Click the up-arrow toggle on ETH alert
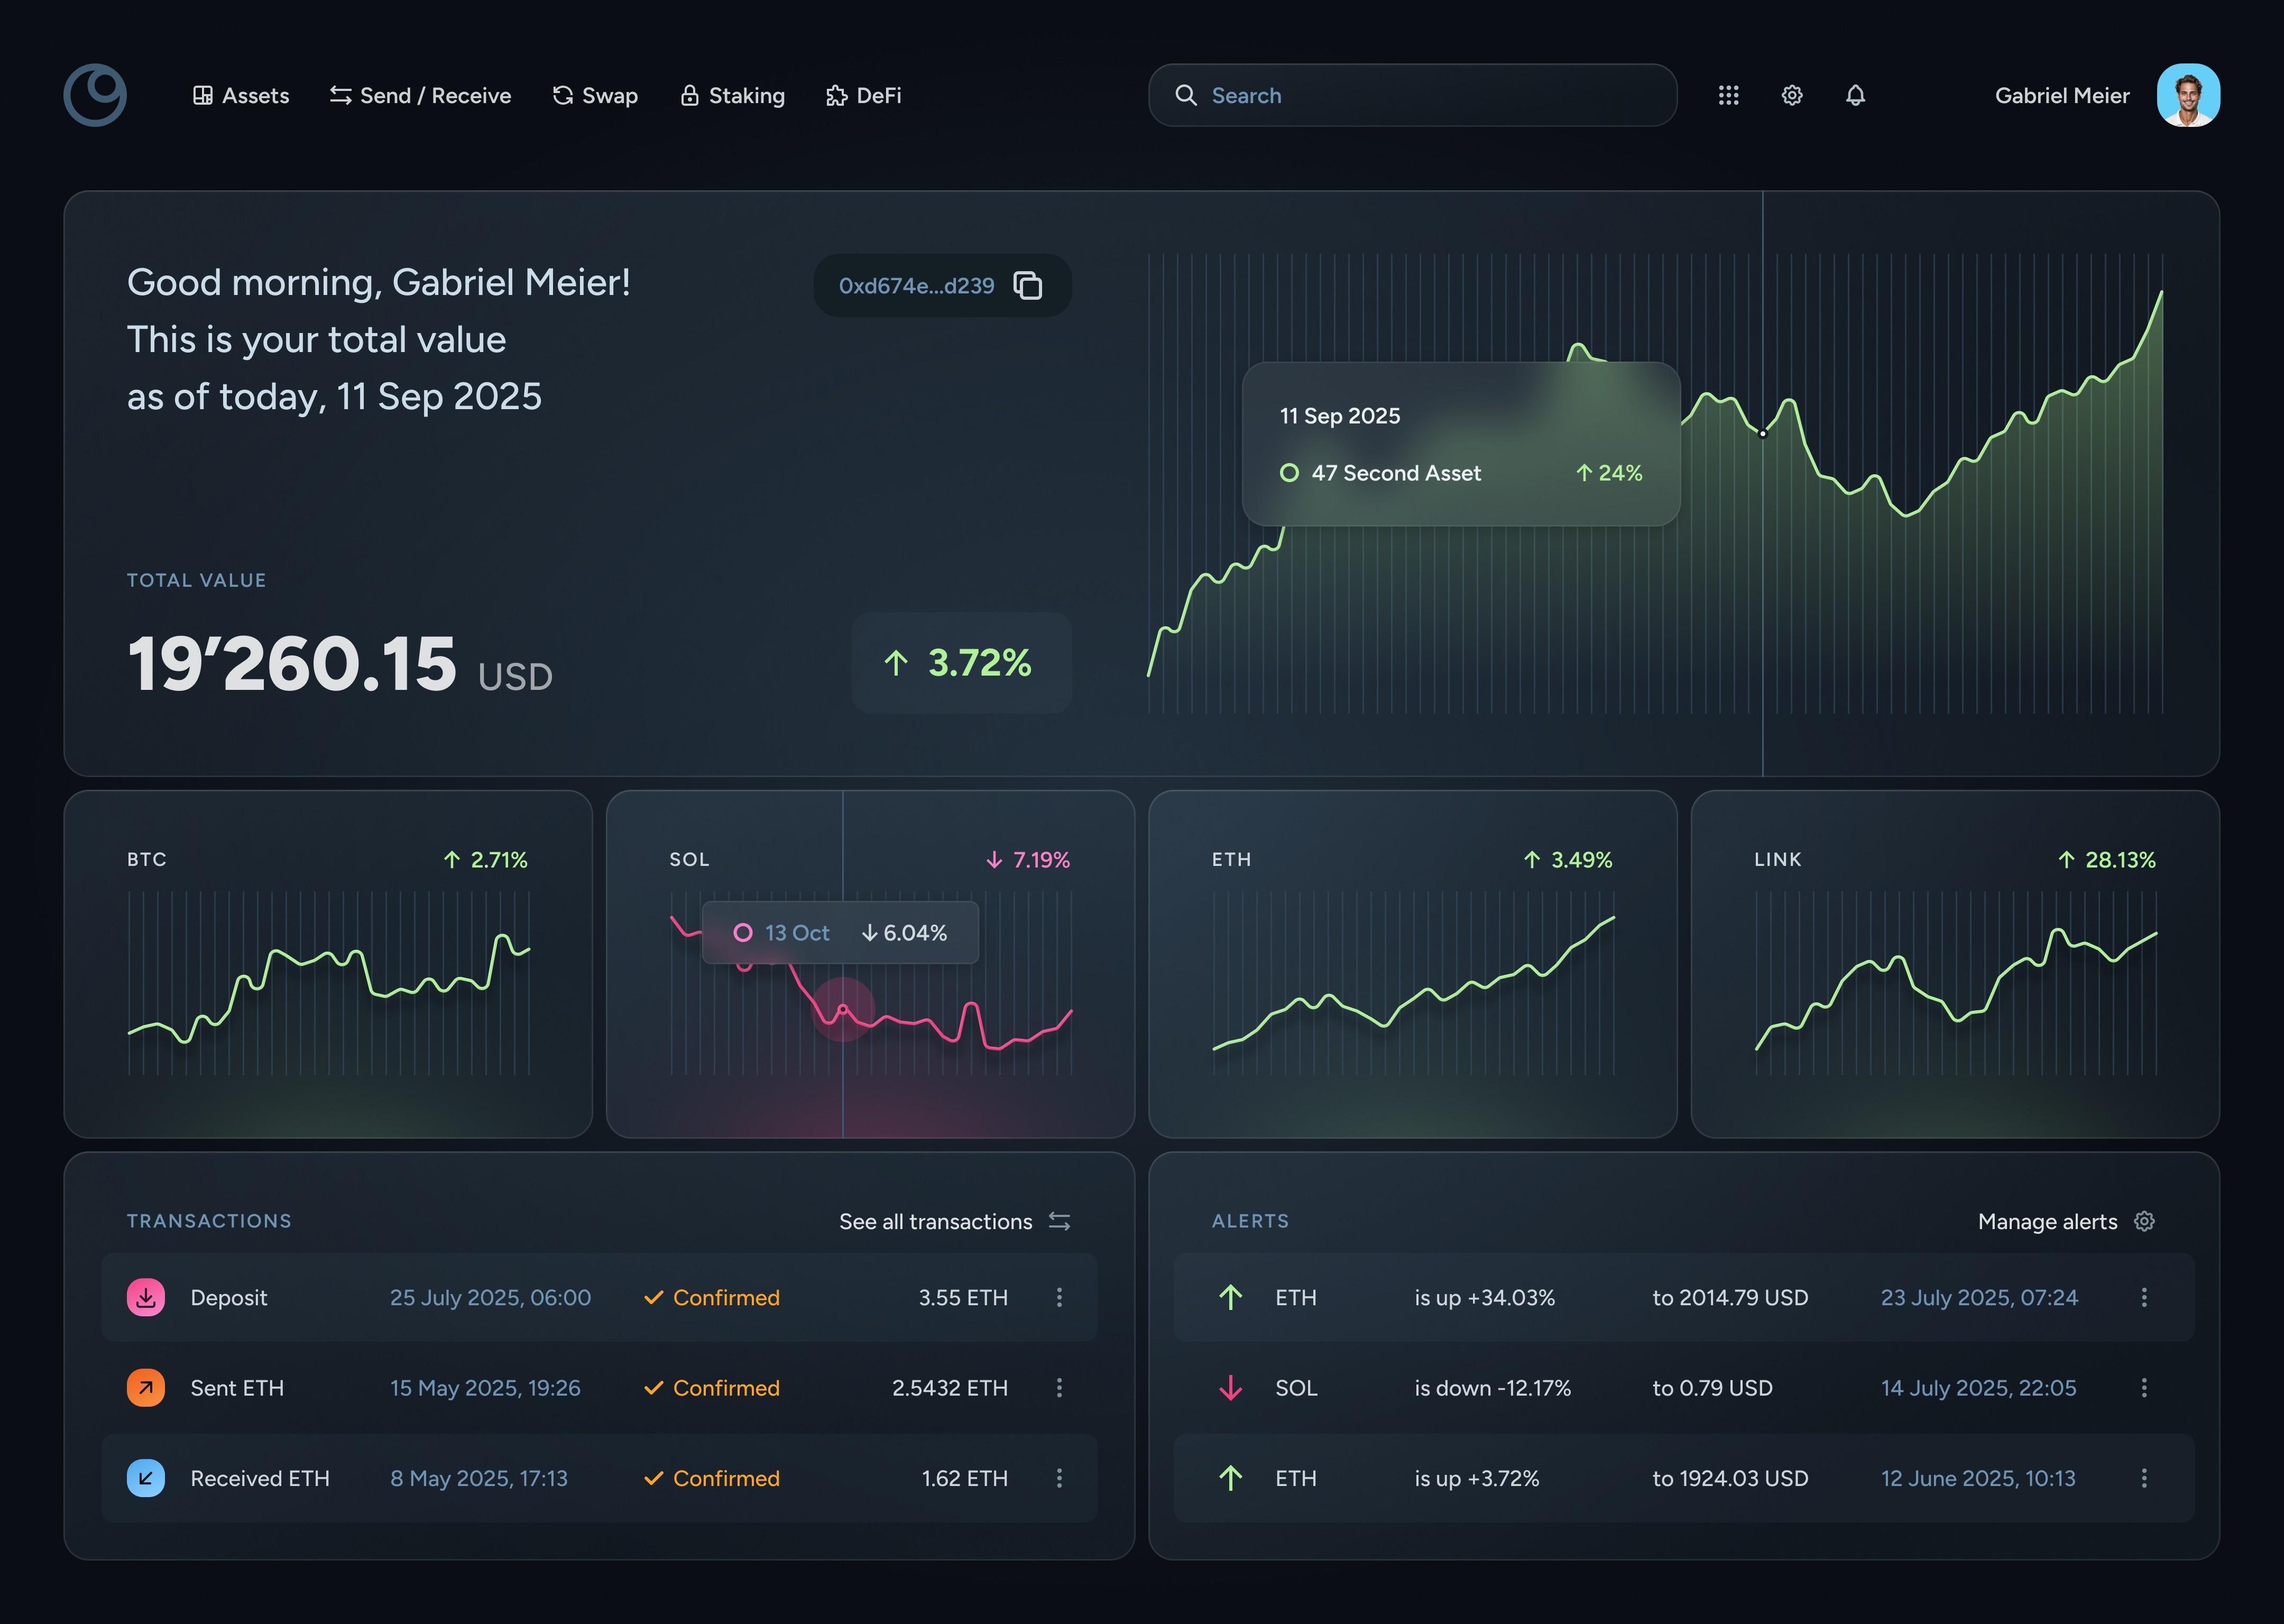The image size is (2284, 1624). (x=1231, y=1297)
